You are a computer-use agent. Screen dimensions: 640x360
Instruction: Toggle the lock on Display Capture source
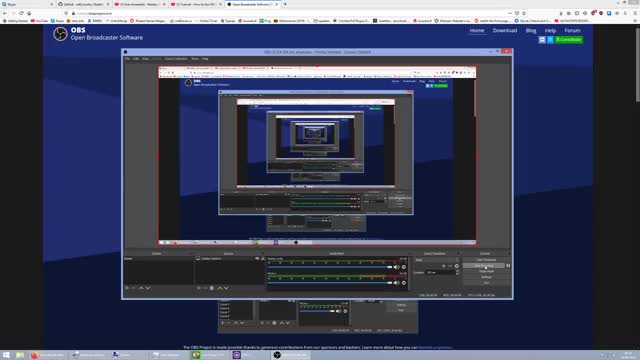tap(262, 259)
